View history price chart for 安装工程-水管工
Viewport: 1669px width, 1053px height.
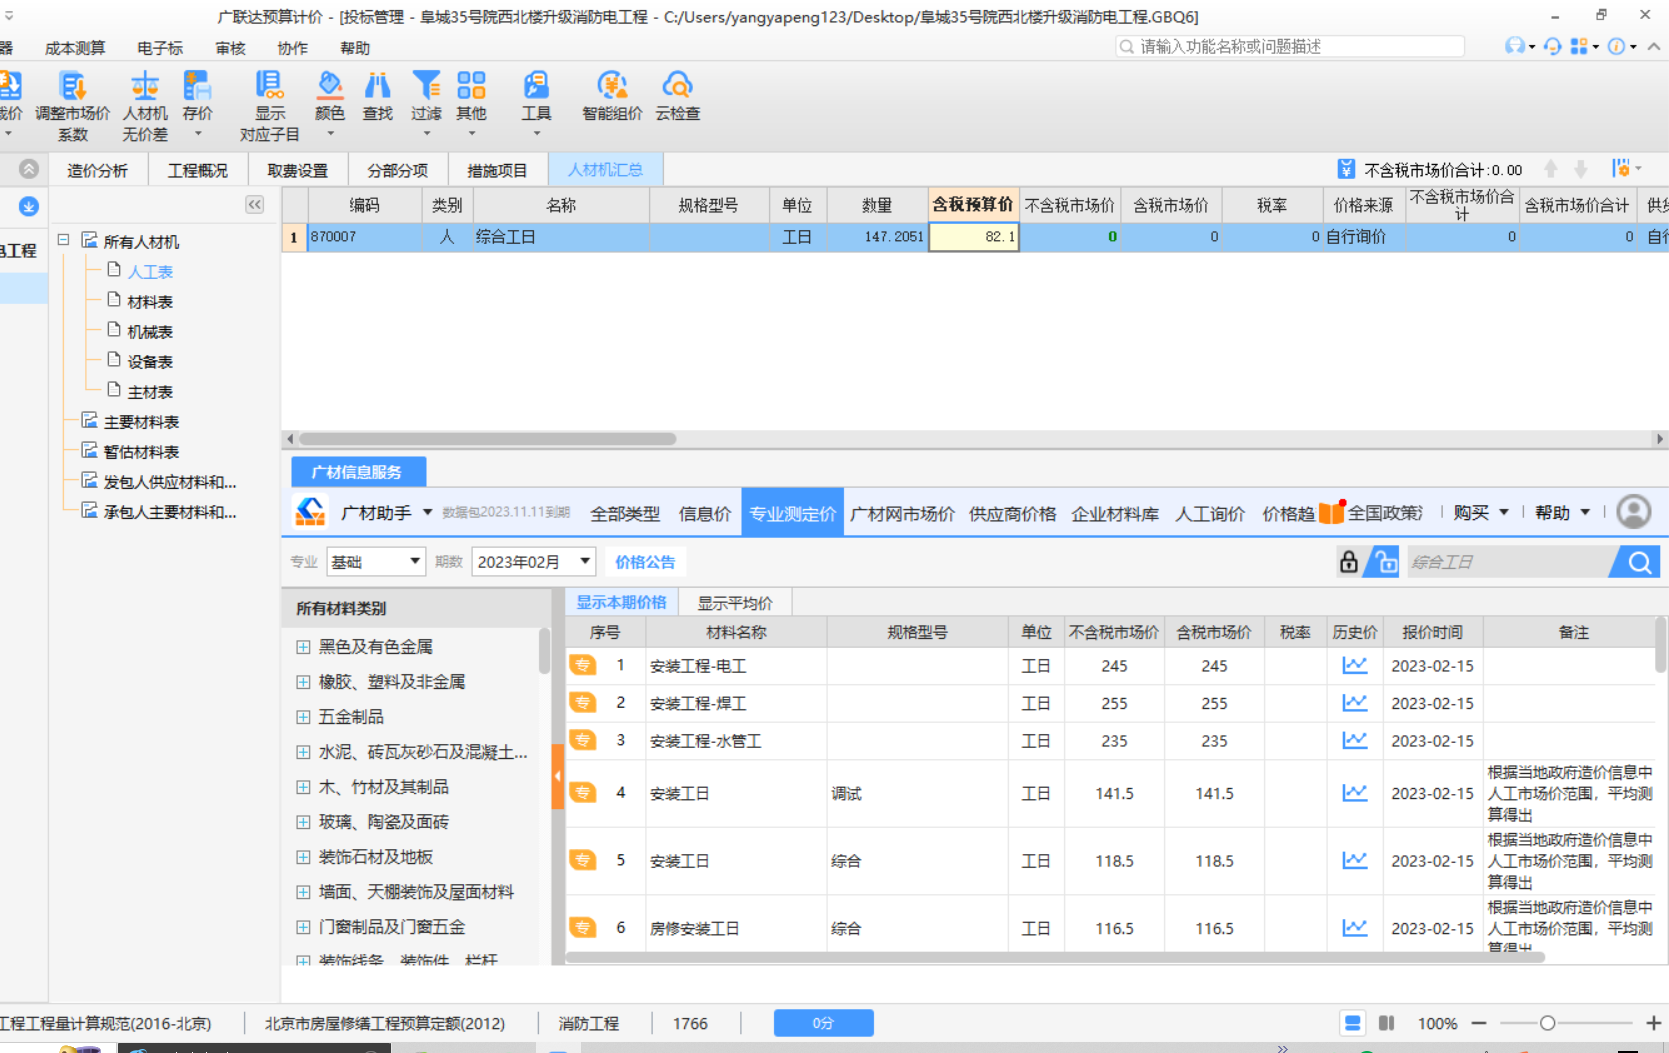[x=1354, y=740]
